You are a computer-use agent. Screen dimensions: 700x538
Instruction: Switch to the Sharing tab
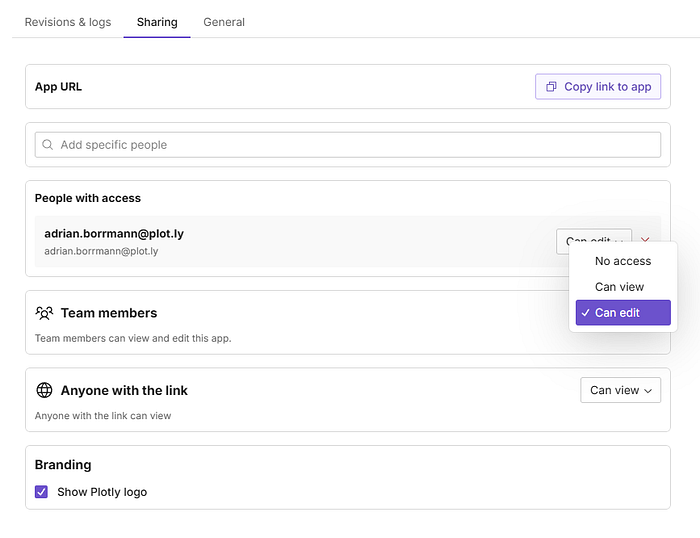click(157, 22)
